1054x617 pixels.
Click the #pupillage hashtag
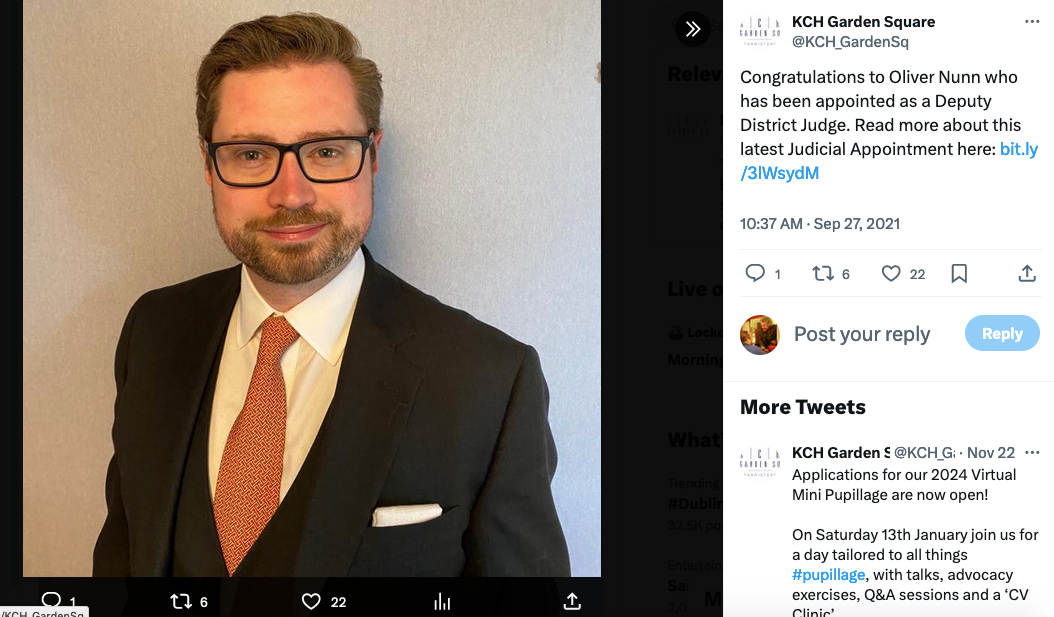point(828,574)
